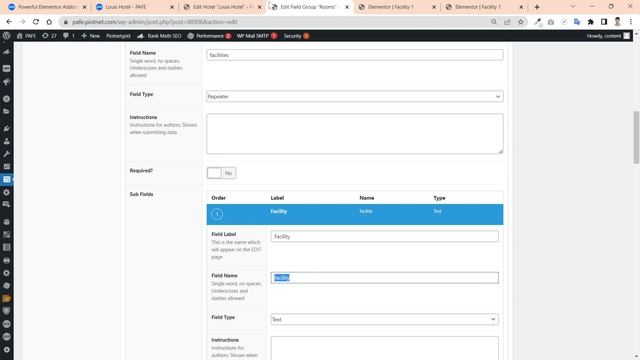Close the Edit Field Group "Rooms" tab
The width and height of the screenshot is (640, 360).
click(347, 7)
